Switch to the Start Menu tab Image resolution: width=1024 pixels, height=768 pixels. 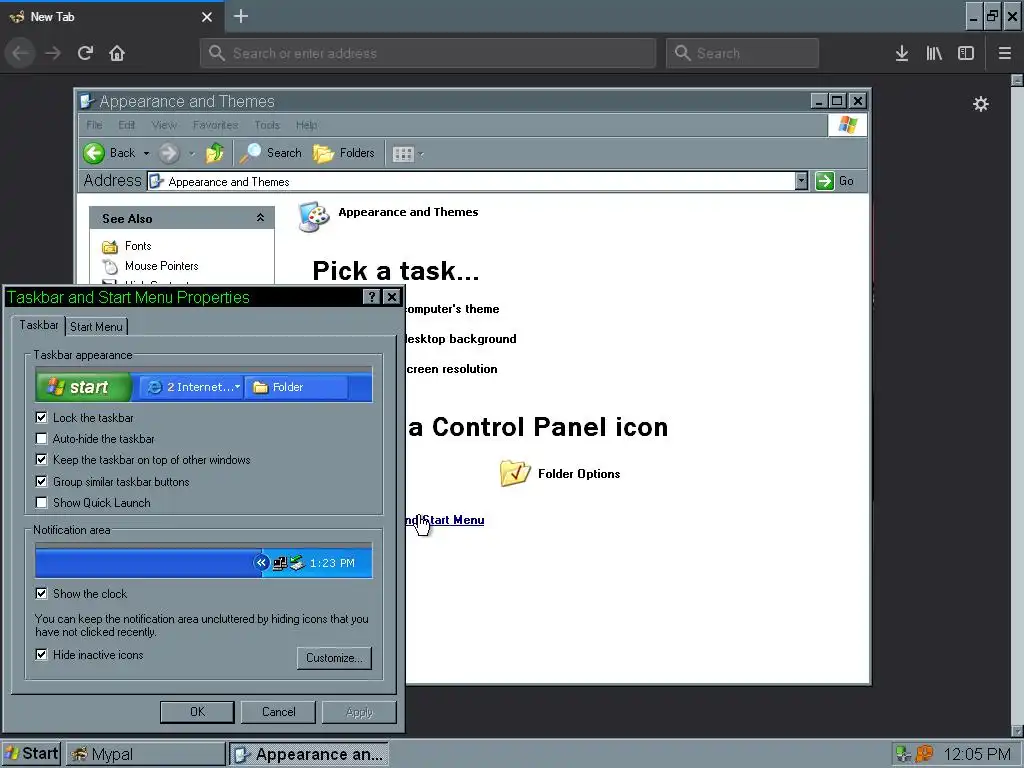[x=96, y=327]
